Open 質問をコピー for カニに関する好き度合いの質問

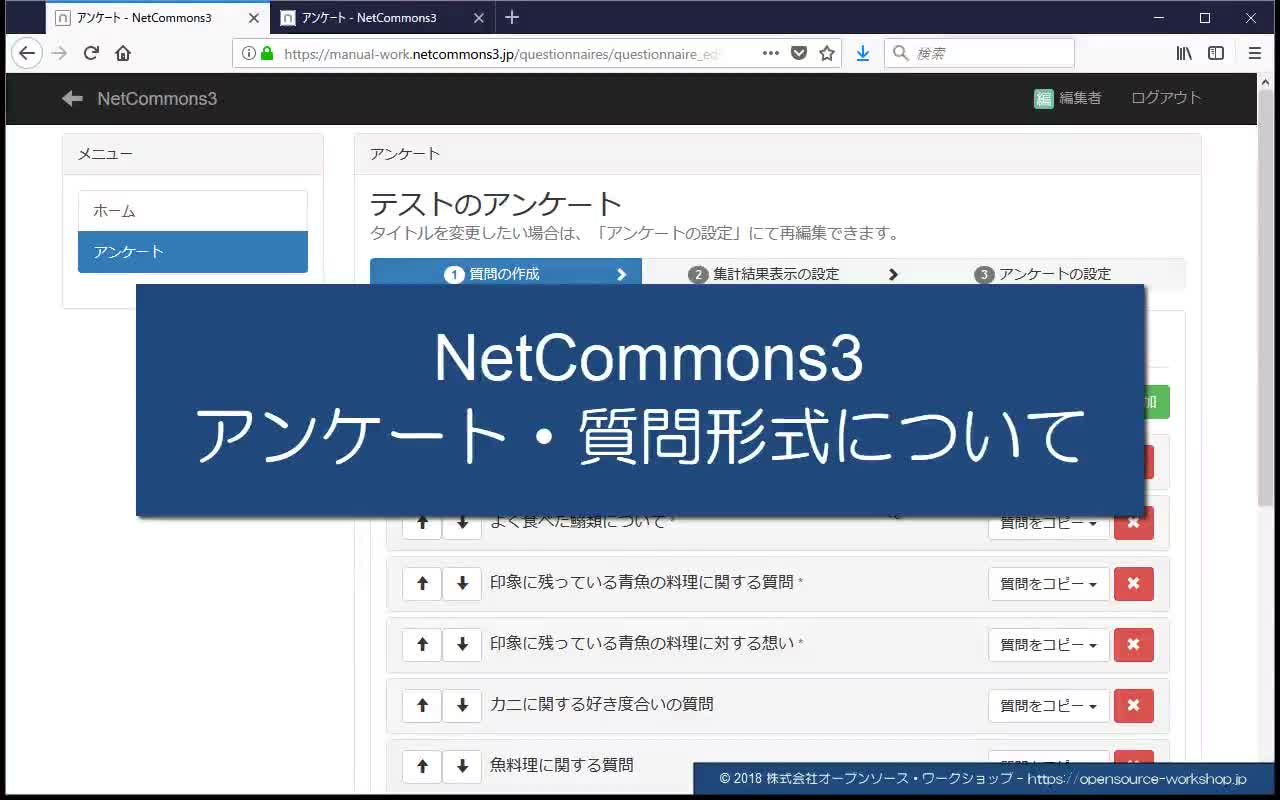click(1049, 706)
